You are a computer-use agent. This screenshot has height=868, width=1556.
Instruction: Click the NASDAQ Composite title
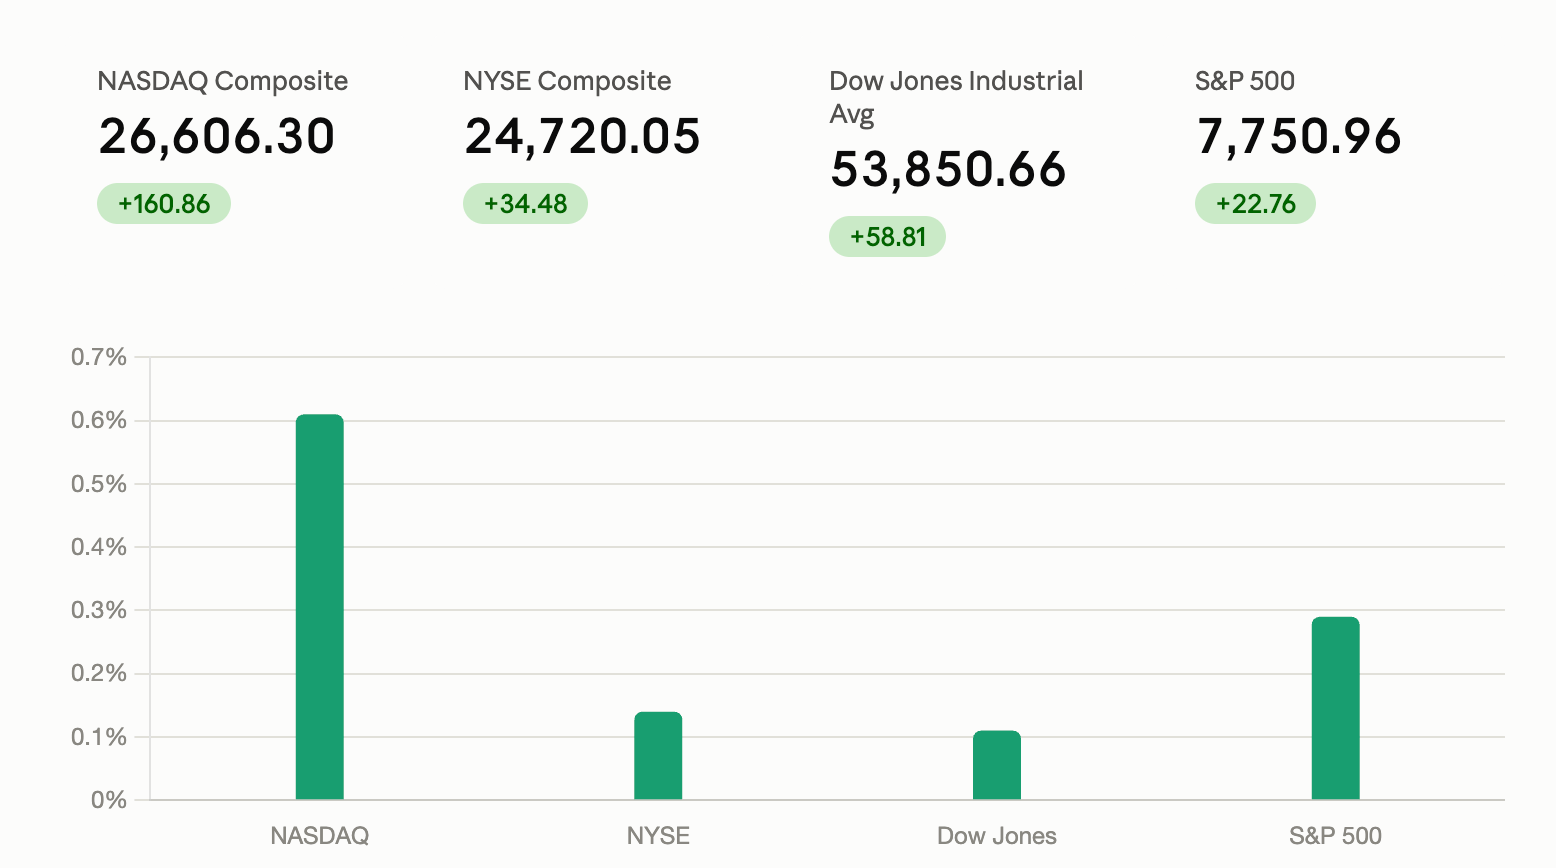(223, 81)
